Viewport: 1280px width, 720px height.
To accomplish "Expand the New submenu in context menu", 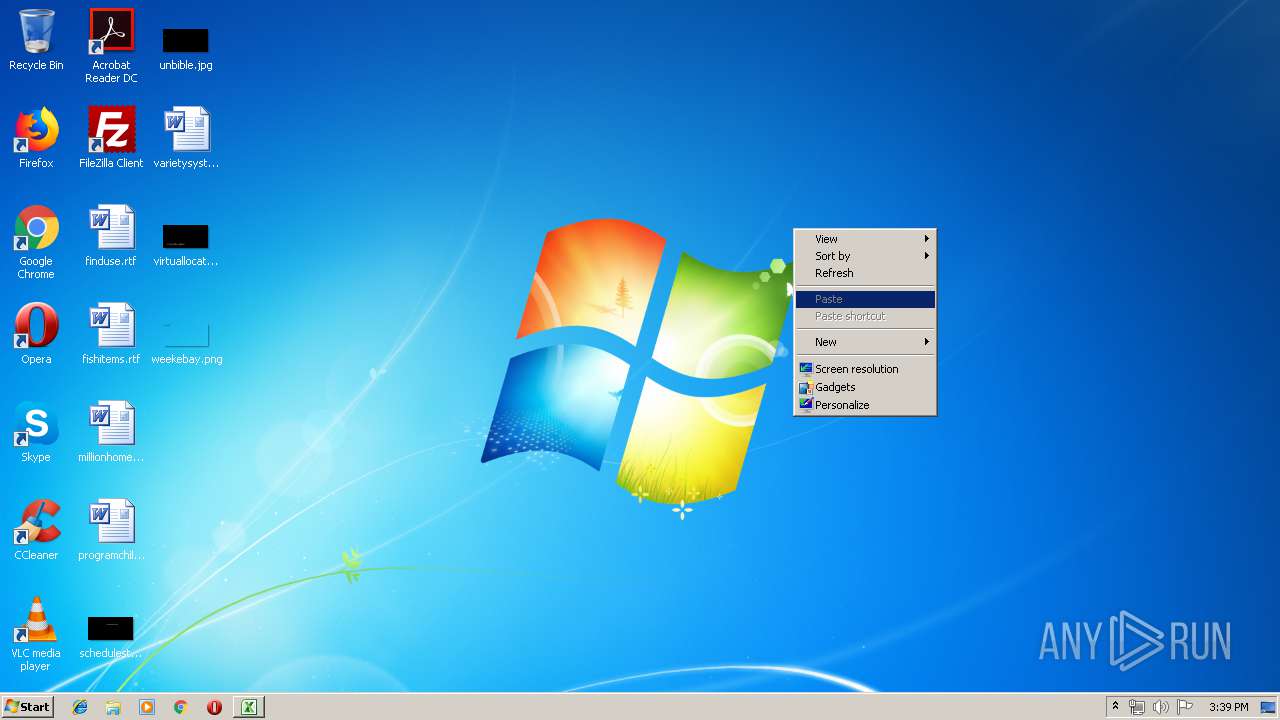I will coord(865,342).
